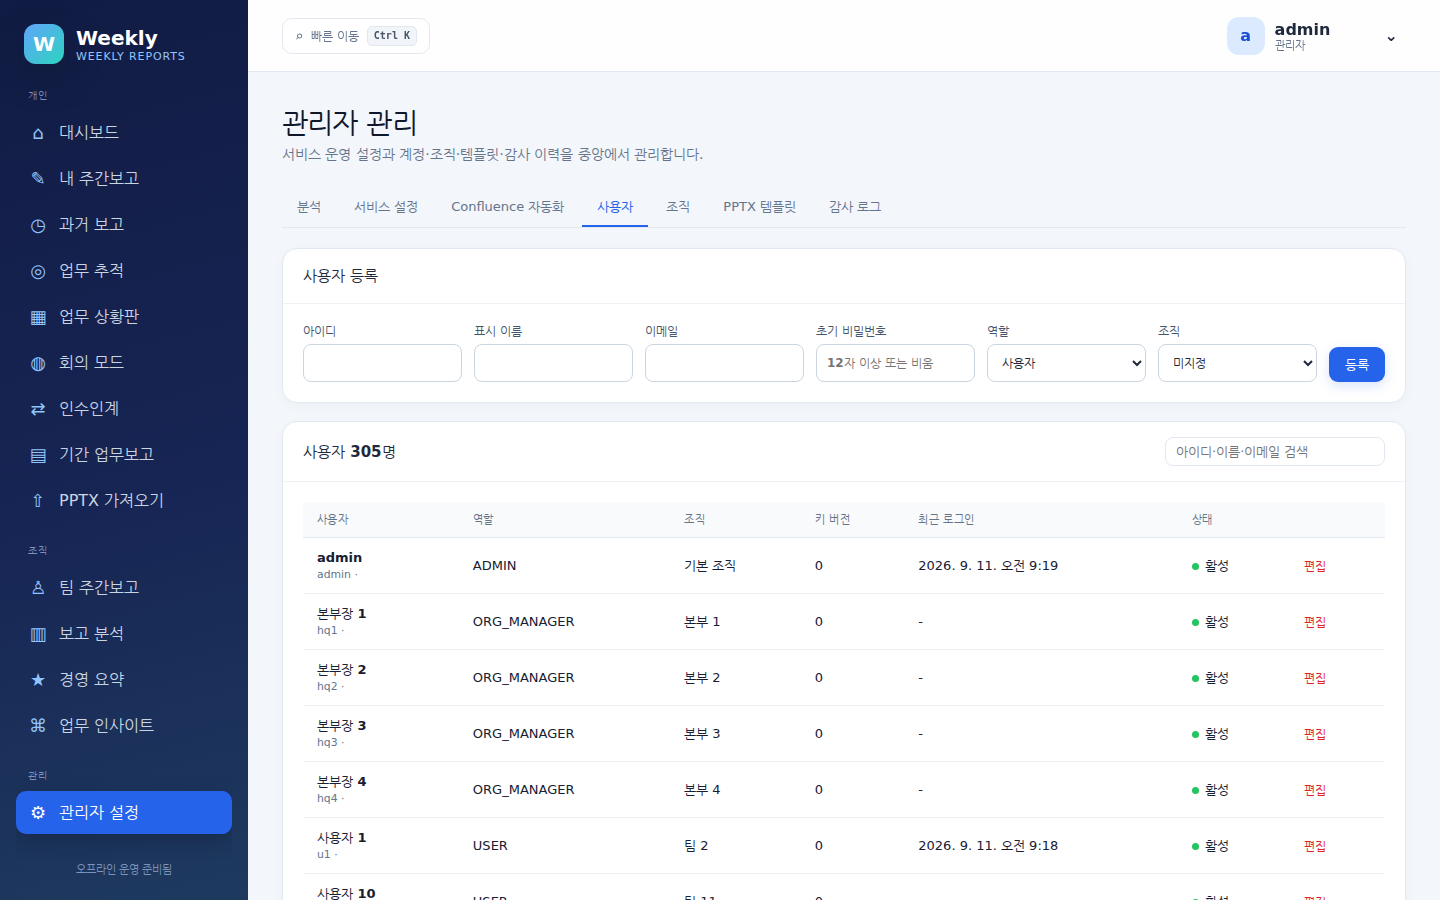Click 편집 for 사용자 1
The width and height of the screenshot is (1440, 900).
tap(1315, 846)
